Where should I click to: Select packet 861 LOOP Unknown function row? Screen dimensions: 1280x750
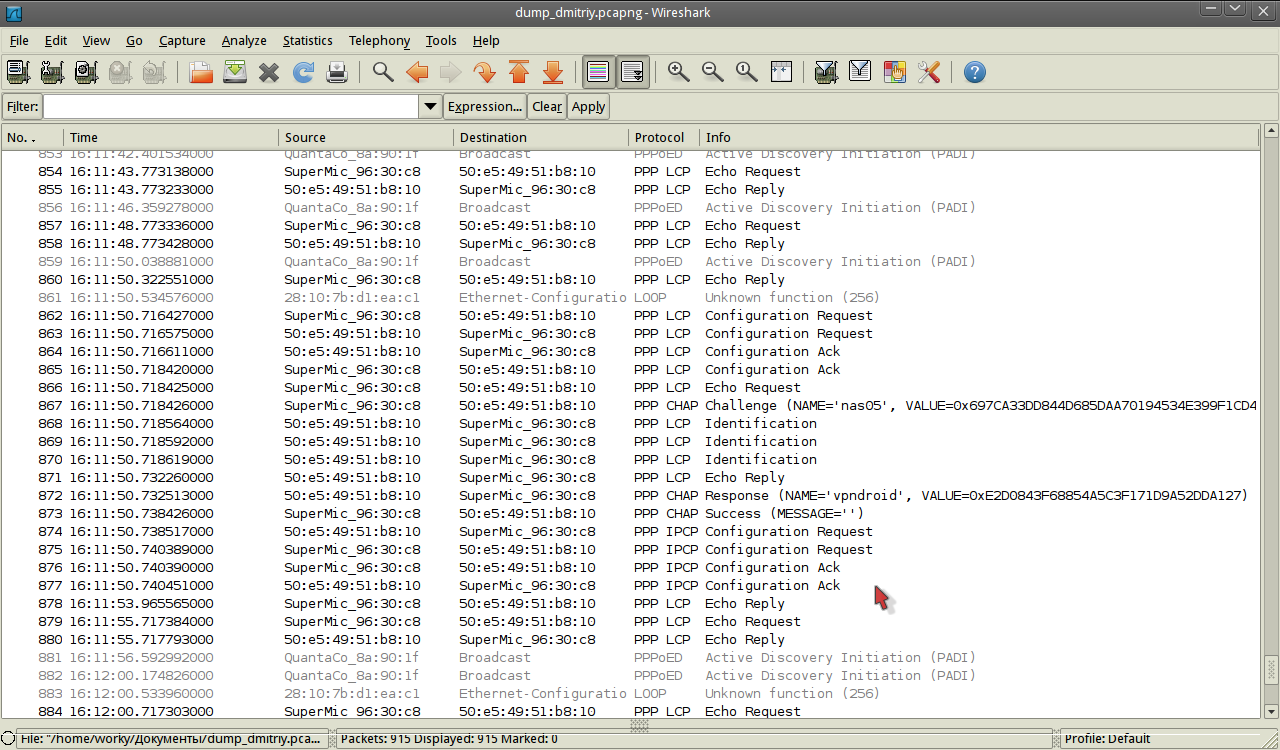point(630,297)
